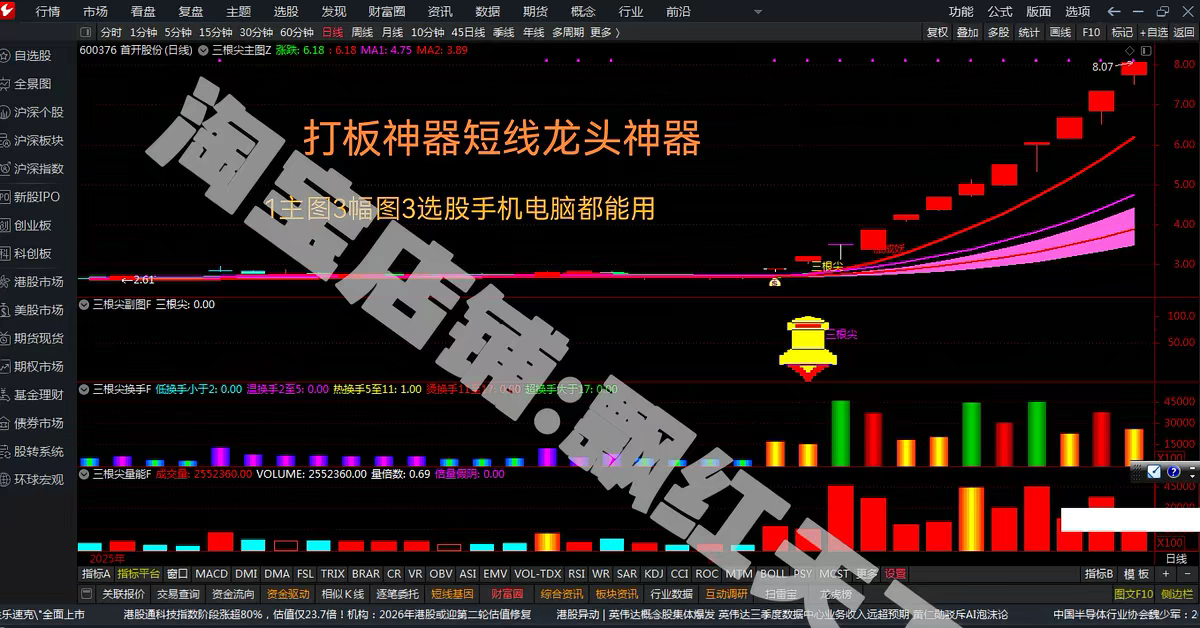Toggle 画线 drawing tools
Screen dimensions: 1200x628
1060,32
